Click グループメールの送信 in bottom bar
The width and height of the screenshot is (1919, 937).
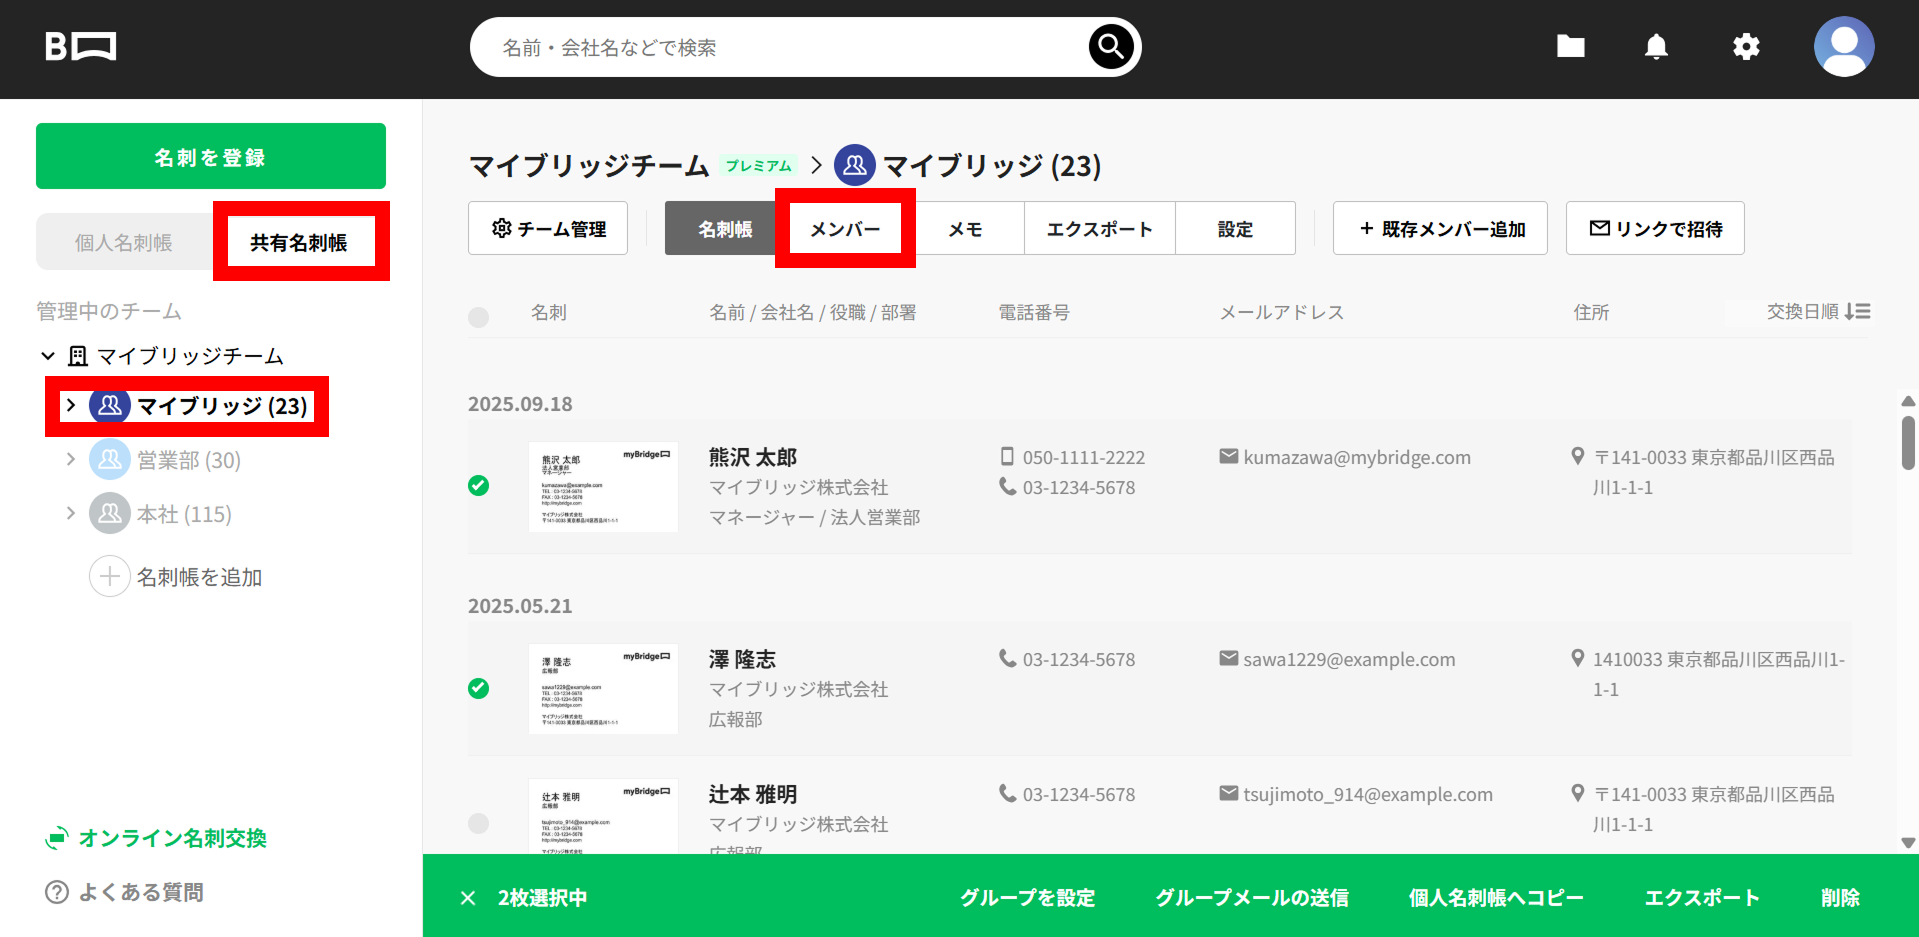[x=1252, y=898]
